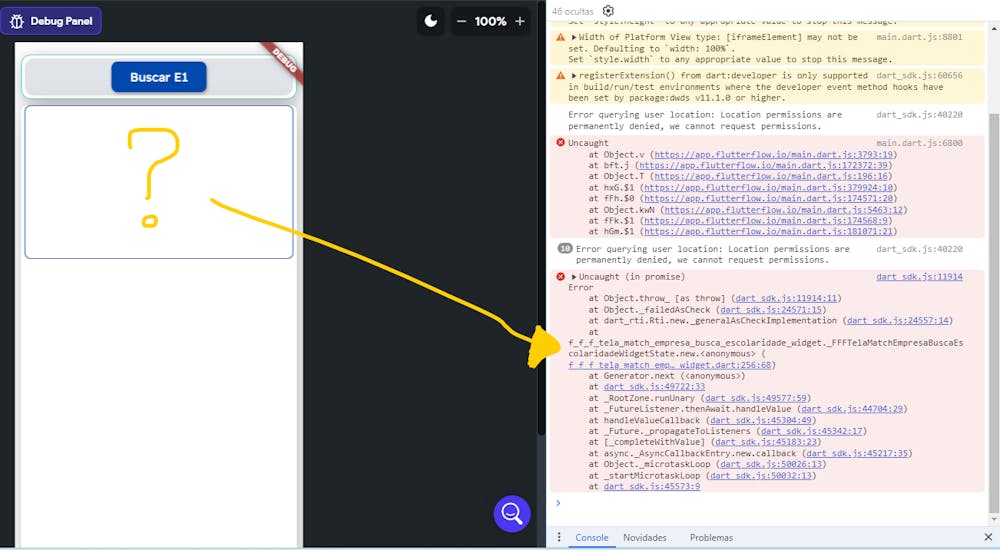Switch to the Novidades tab
This screenshot has height=550, width=1000.
645,538
